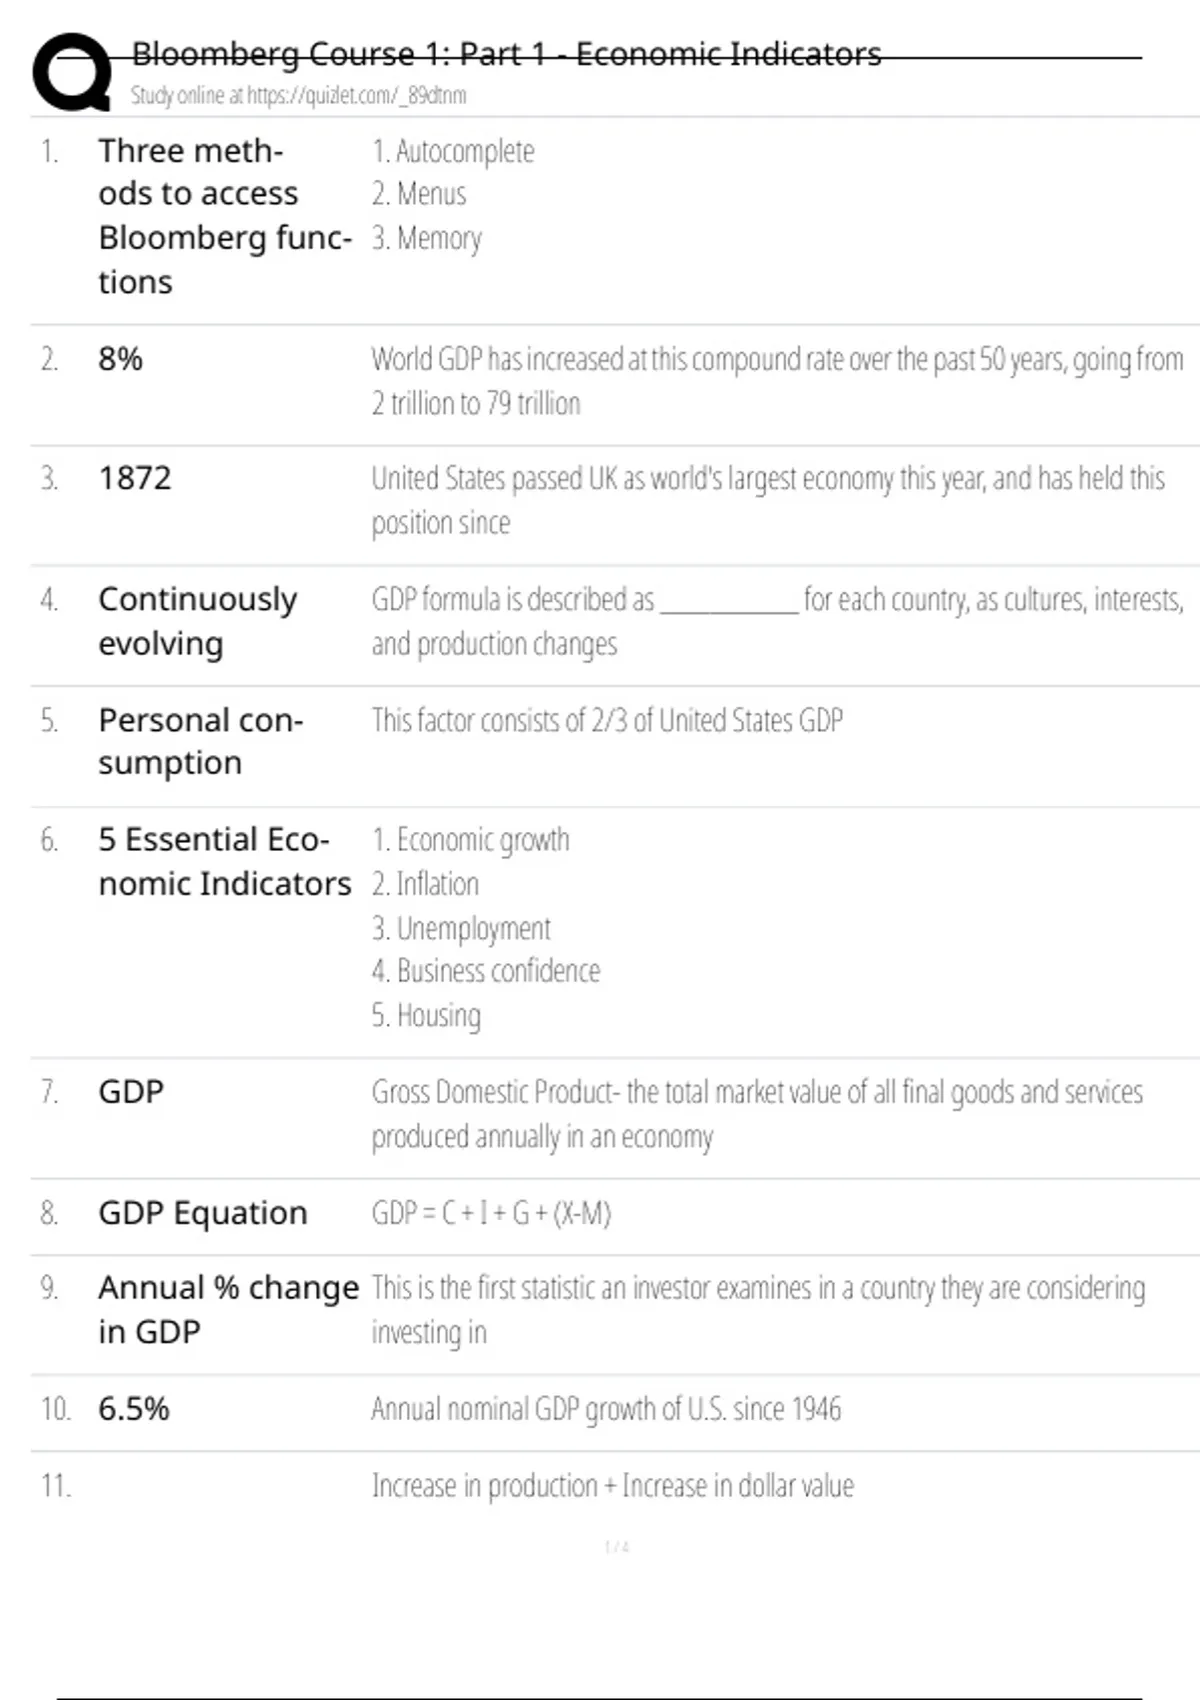This screenshot has width=1200, height=1700.
Task: Select the "Personal consumption" term
Action: 200,741
